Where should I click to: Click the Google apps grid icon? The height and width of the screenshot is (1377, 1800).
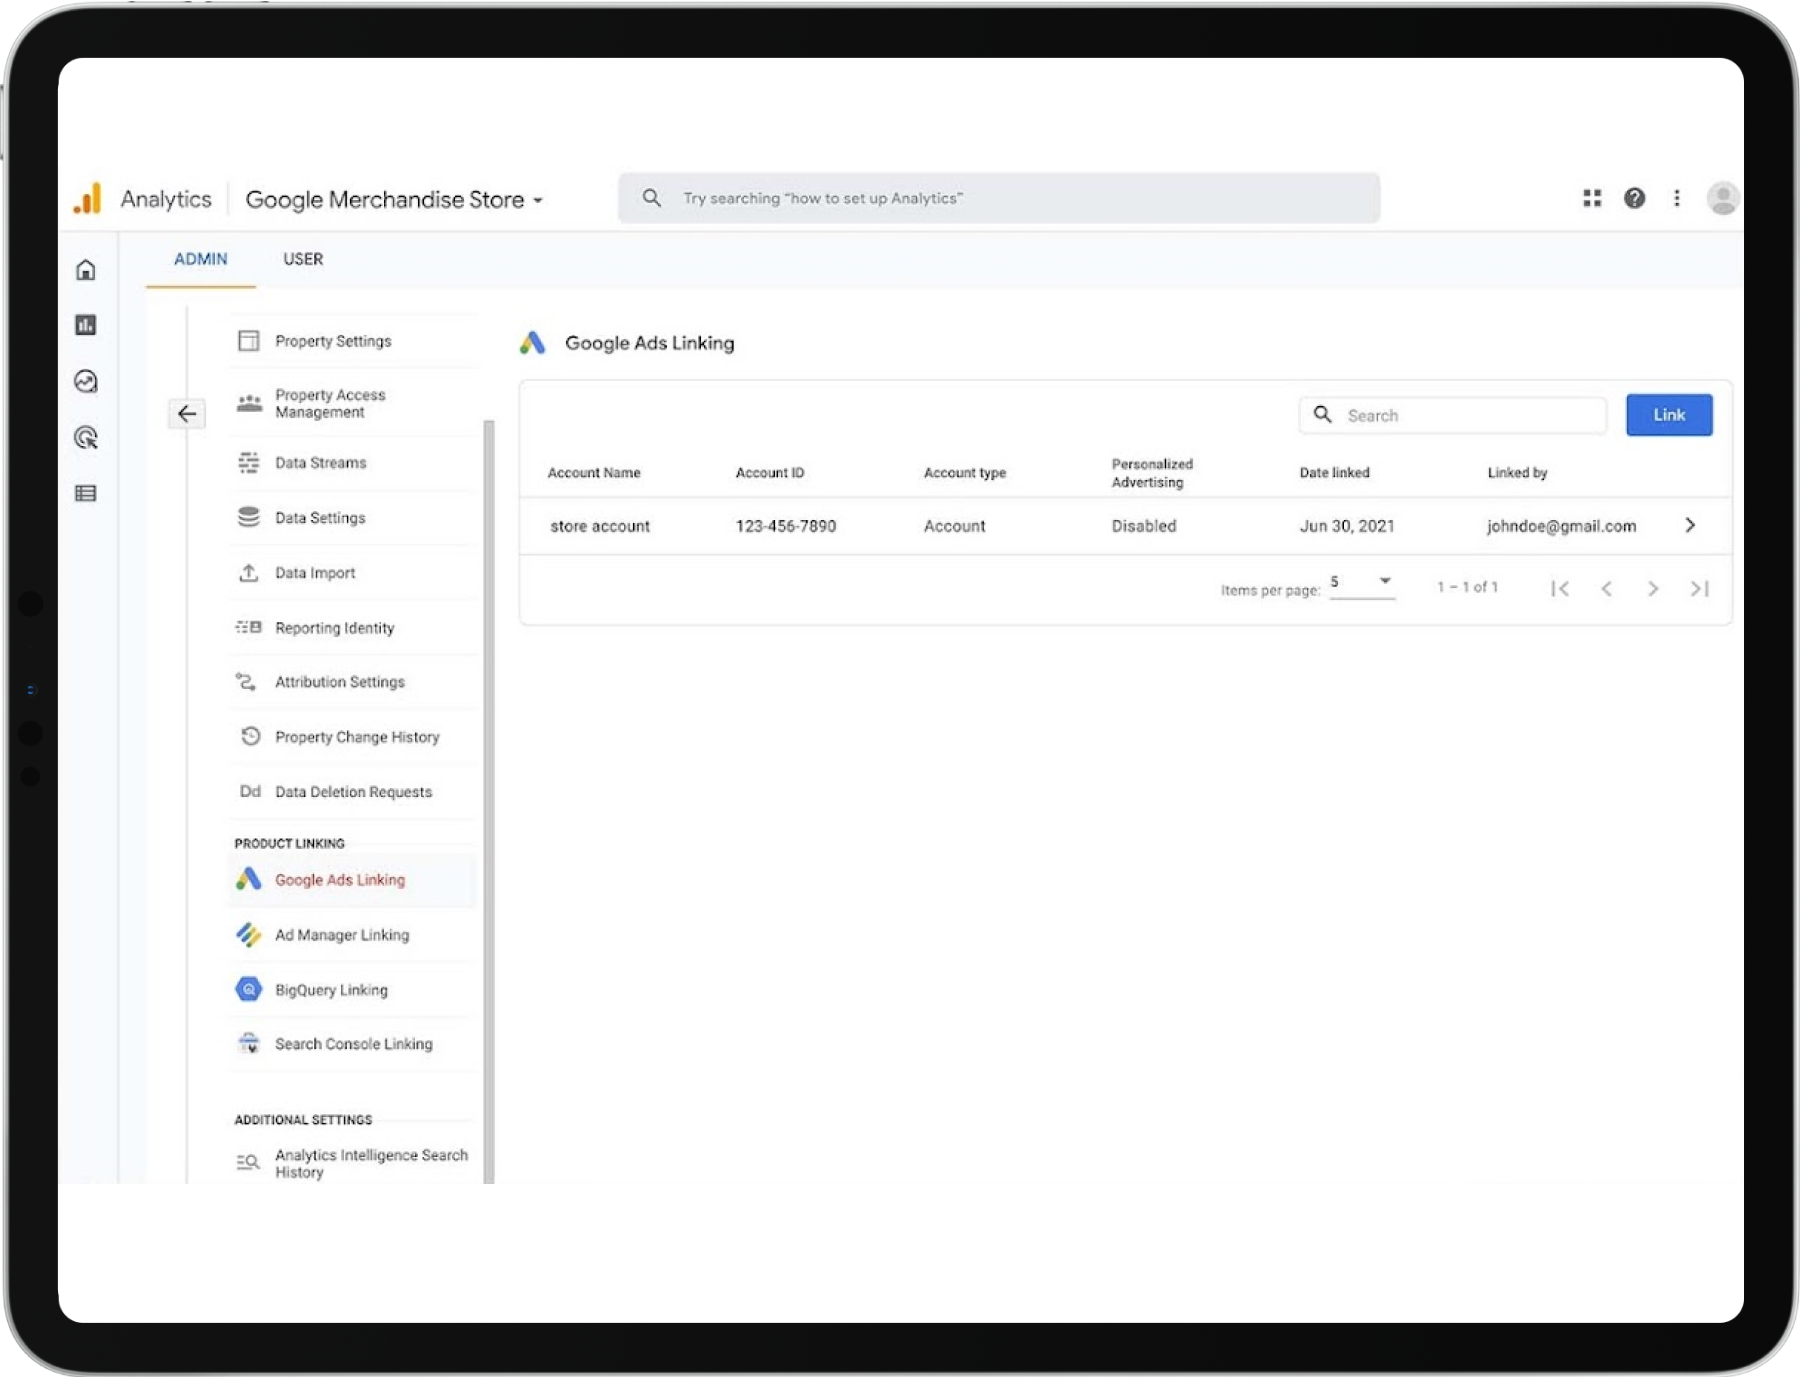(1592, 198)
